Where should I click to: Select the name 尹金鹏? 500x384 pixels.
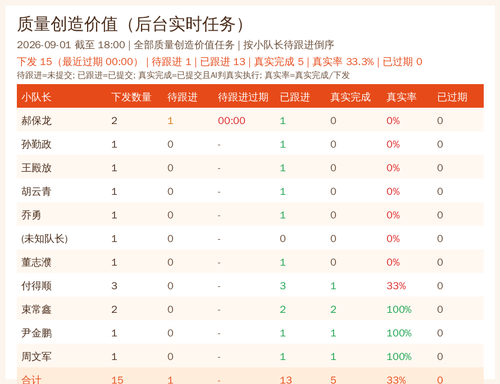click(x=36, y=333)
